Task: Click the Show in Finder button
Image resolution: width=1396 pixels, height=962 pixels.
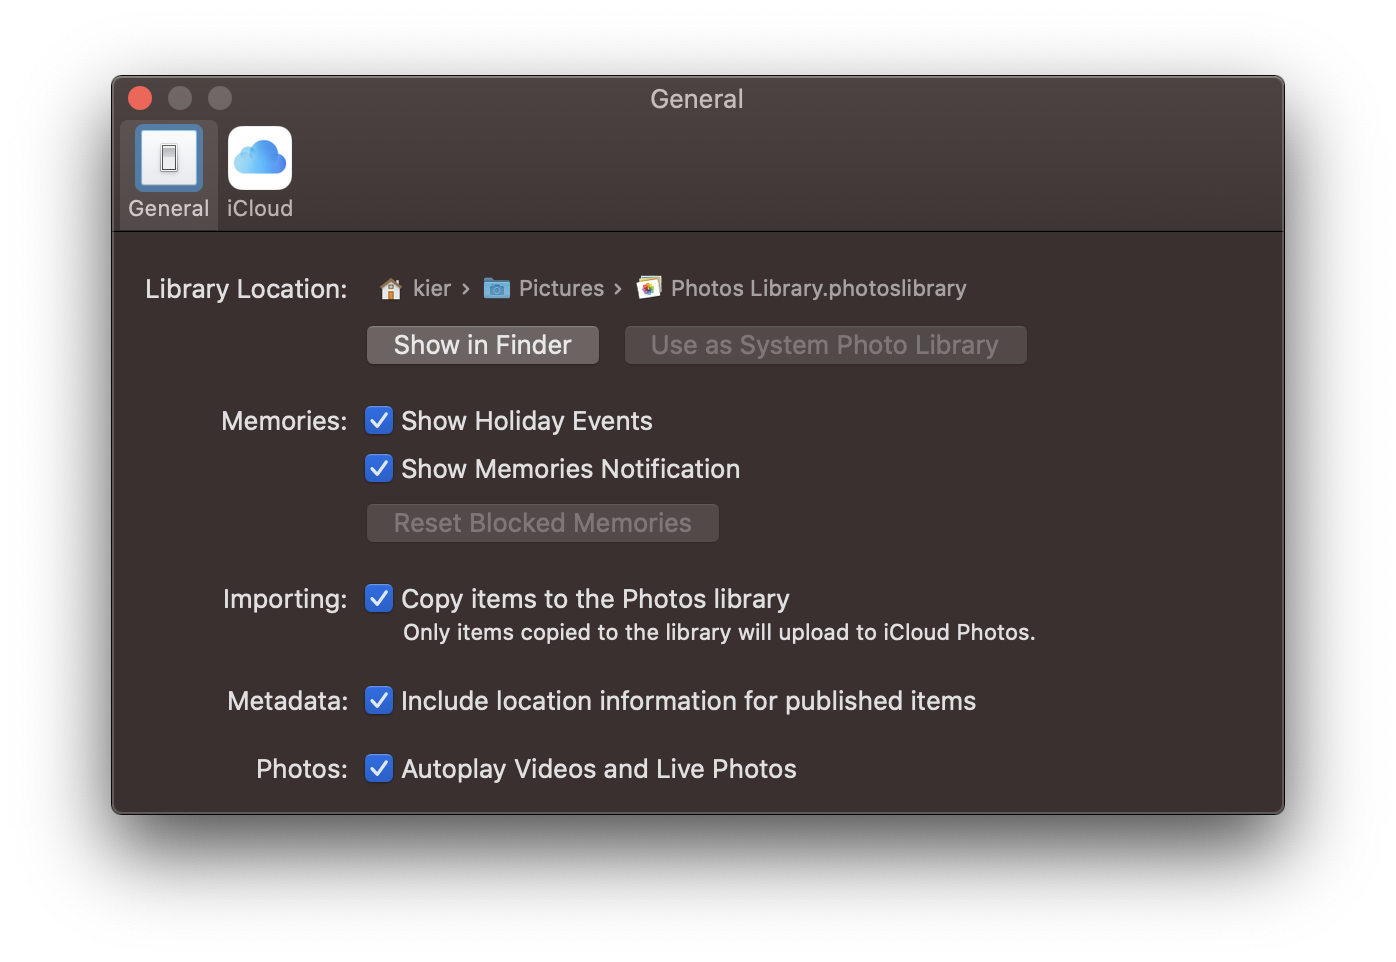Action: pos(483,345)
